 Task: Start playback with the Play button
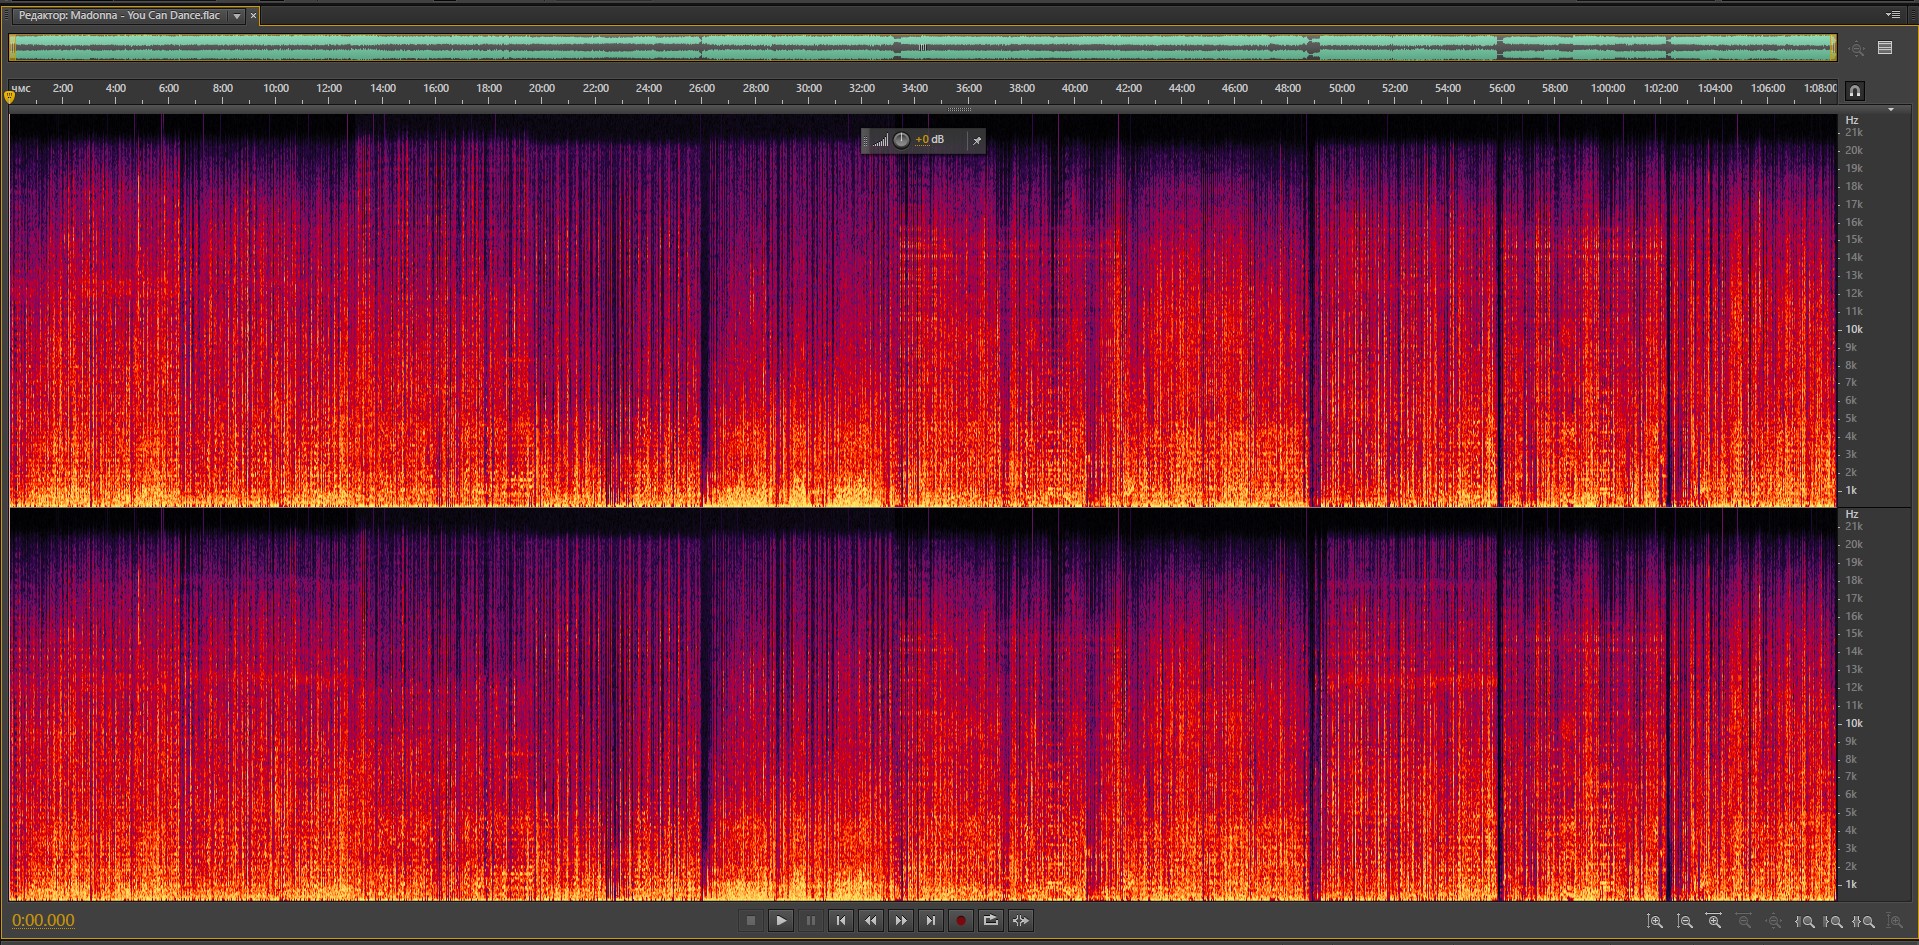click(781, 921)
